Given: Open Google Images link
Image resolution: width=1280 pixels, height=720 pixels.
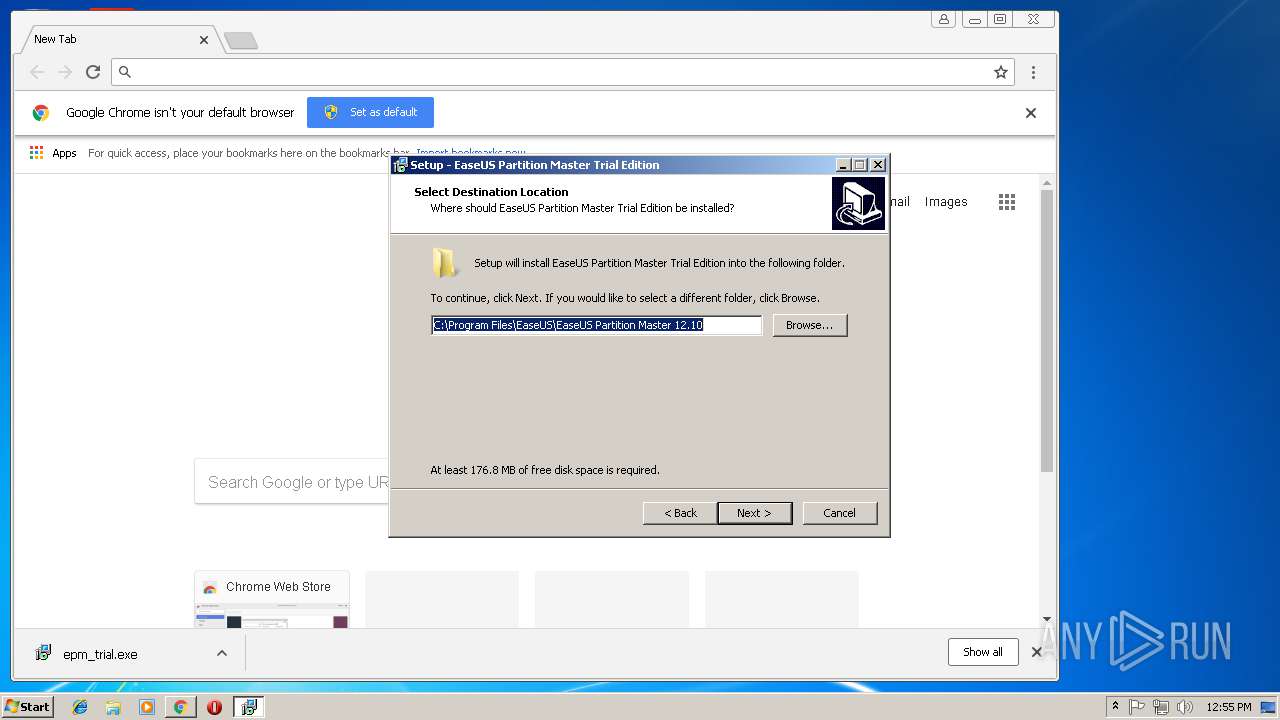Looking at the screenshot, I should (x=946, y=202).
